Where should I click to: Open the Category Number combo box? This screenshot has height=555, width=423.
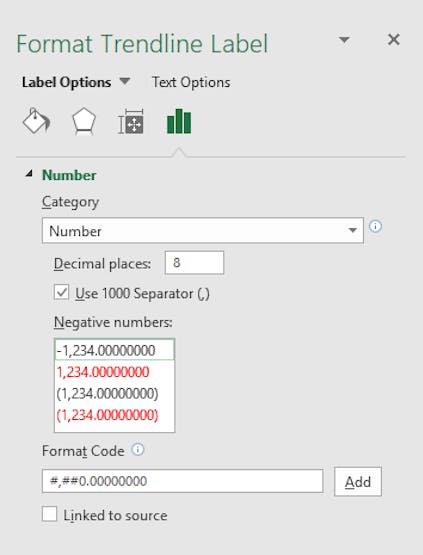tap(202, 230)
